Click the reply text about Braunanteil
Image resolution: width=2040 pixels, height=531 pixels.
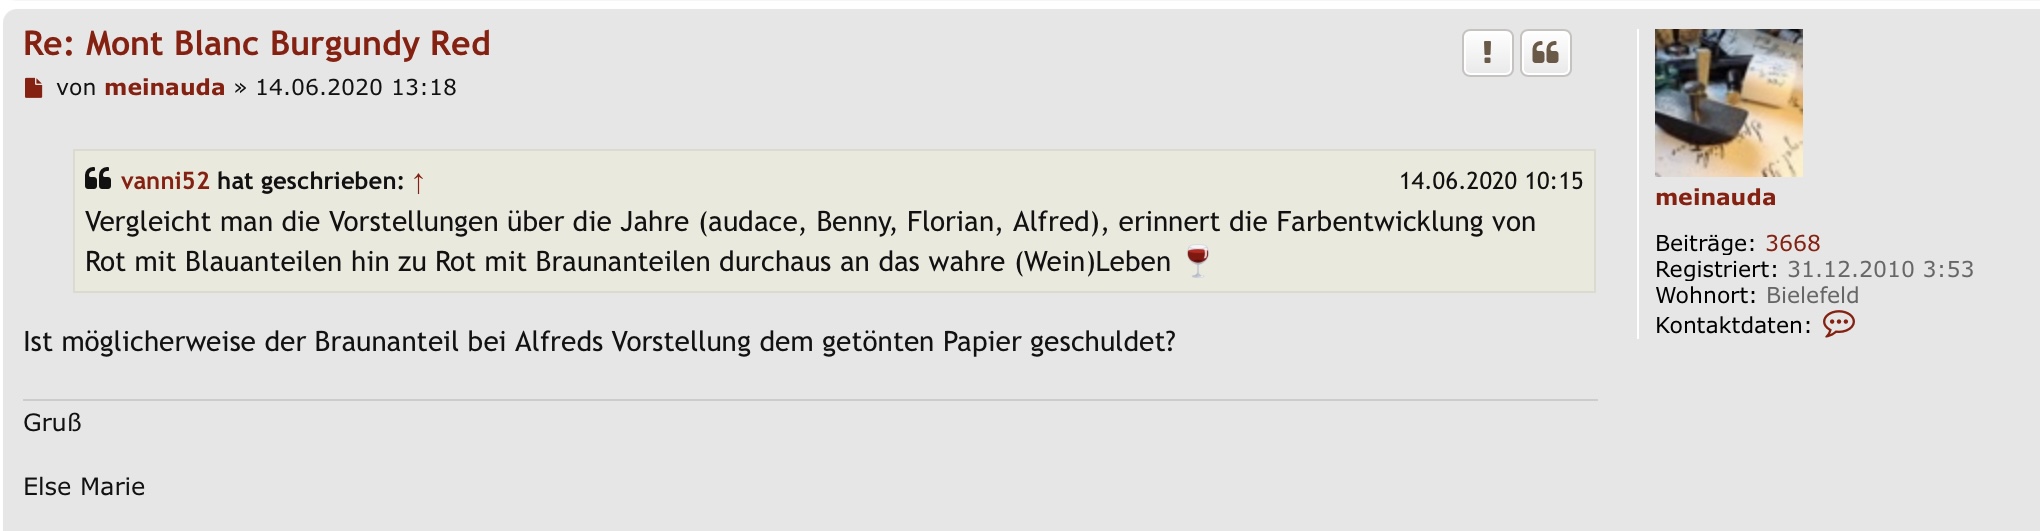(x=599, y=342)
